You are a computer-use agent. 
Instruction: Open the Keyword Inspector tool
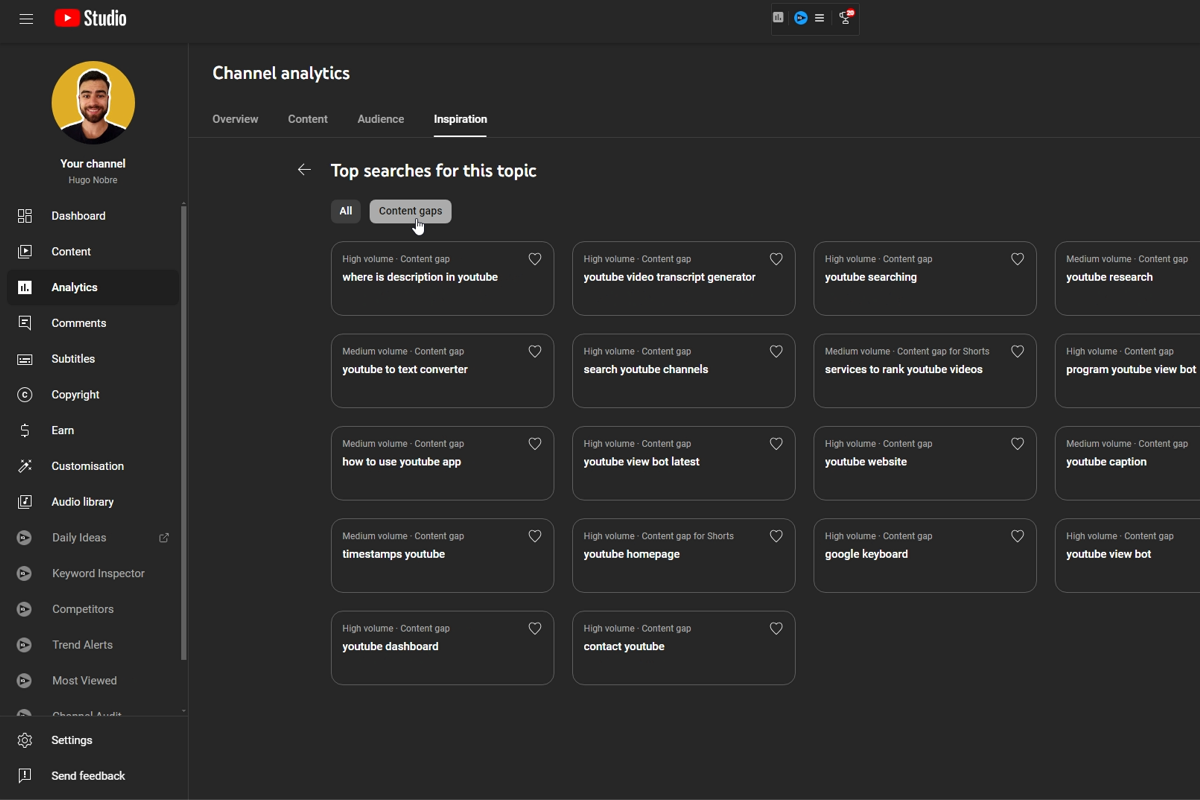(x=96, y=573)
